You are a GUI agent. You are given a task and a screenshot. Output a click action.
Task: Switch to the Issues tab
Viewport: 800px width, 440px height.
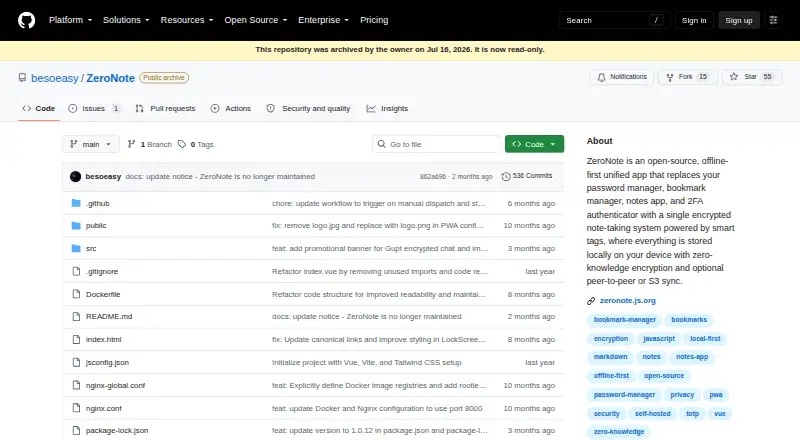[94, 108]
